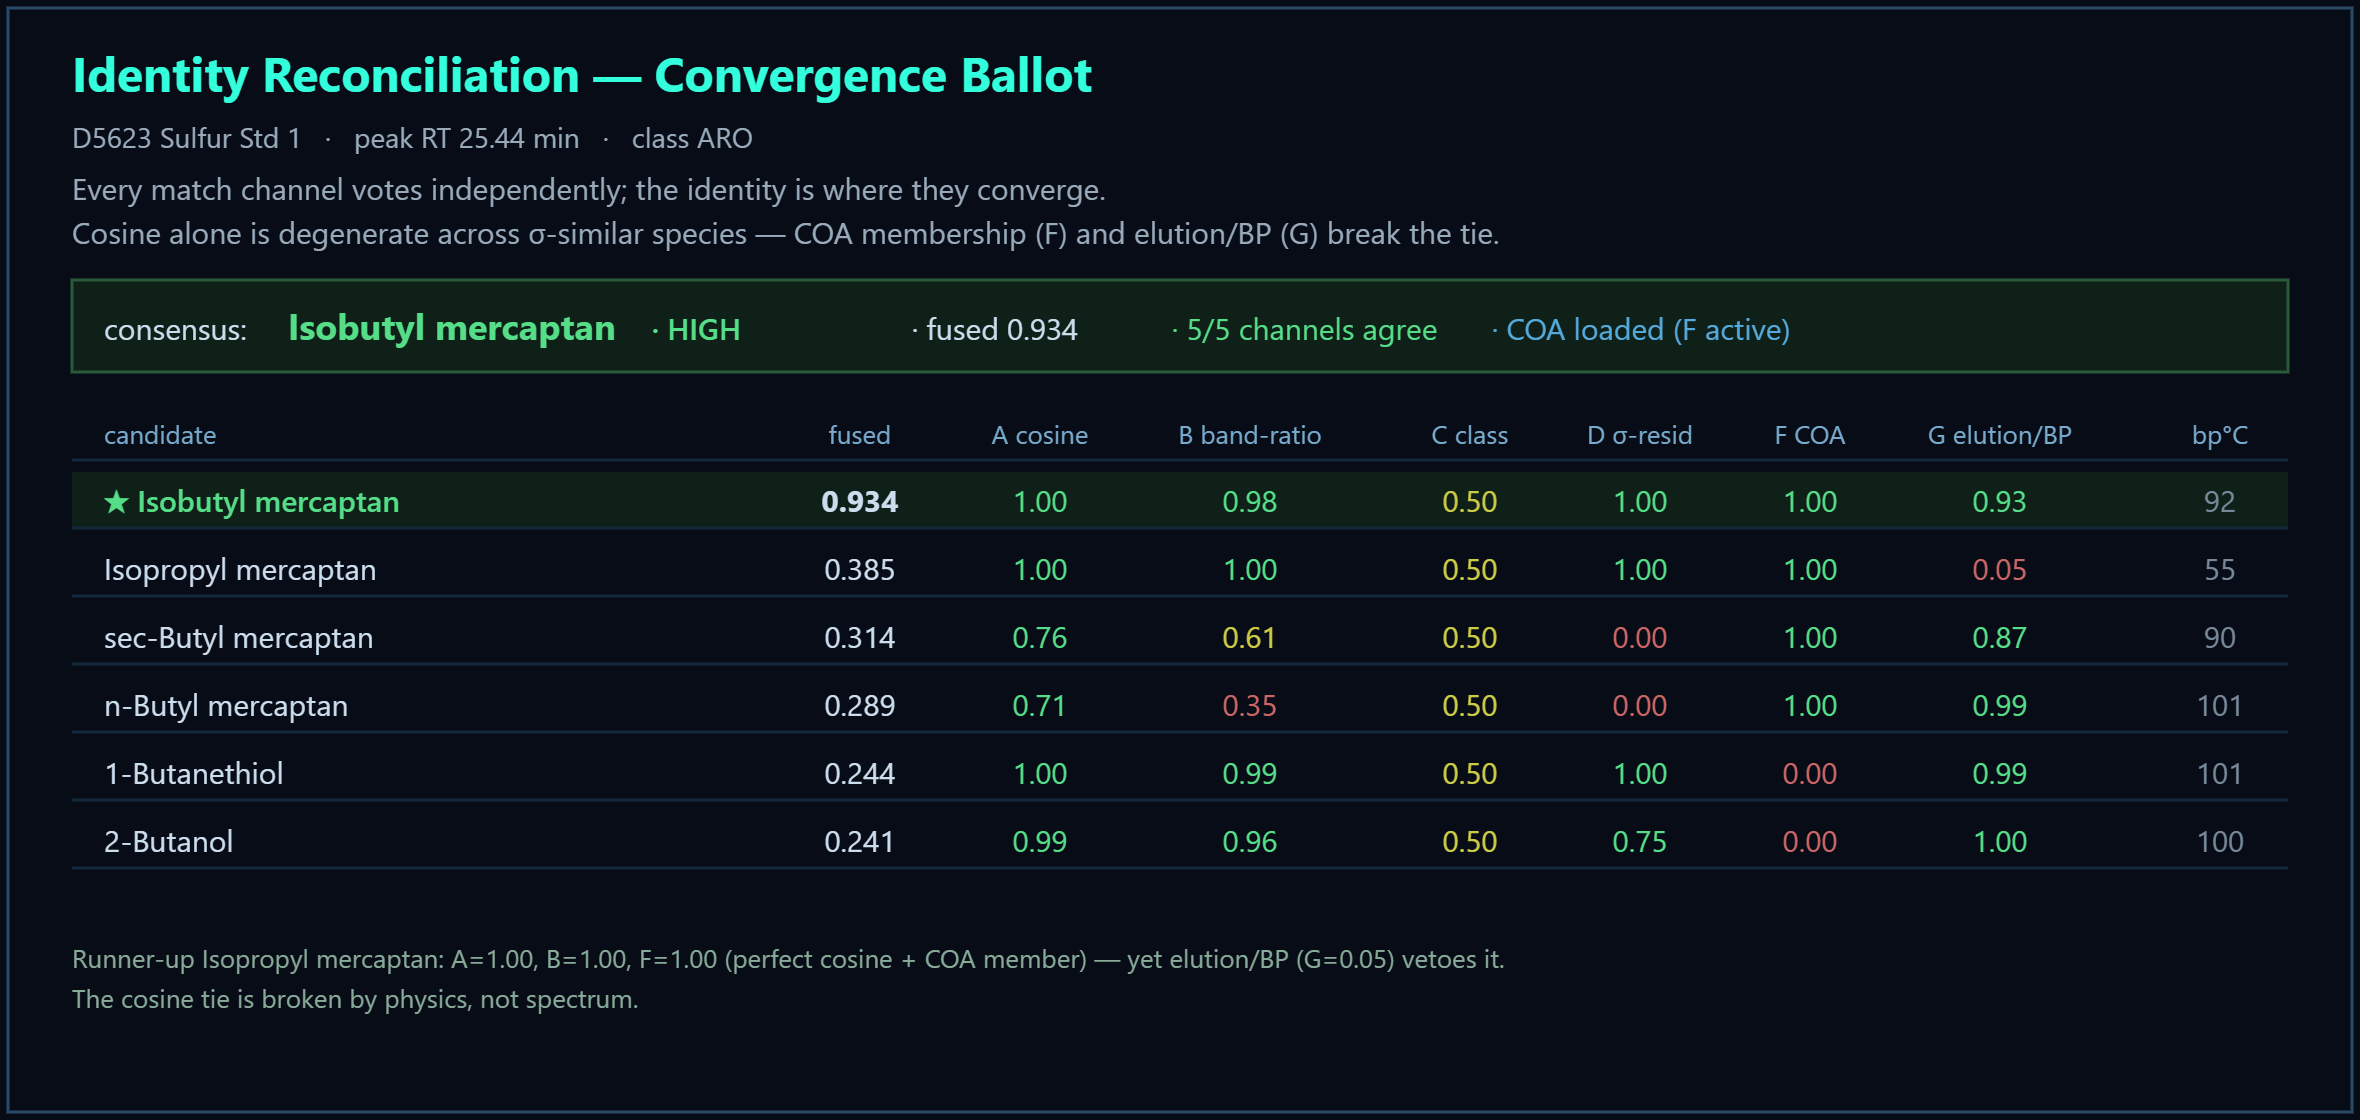Viewport: 2360px width, 1120px height.
Task: Click boiling point 92 for Isobutyl mercaptan
Action: click(x=2219, y=502)
